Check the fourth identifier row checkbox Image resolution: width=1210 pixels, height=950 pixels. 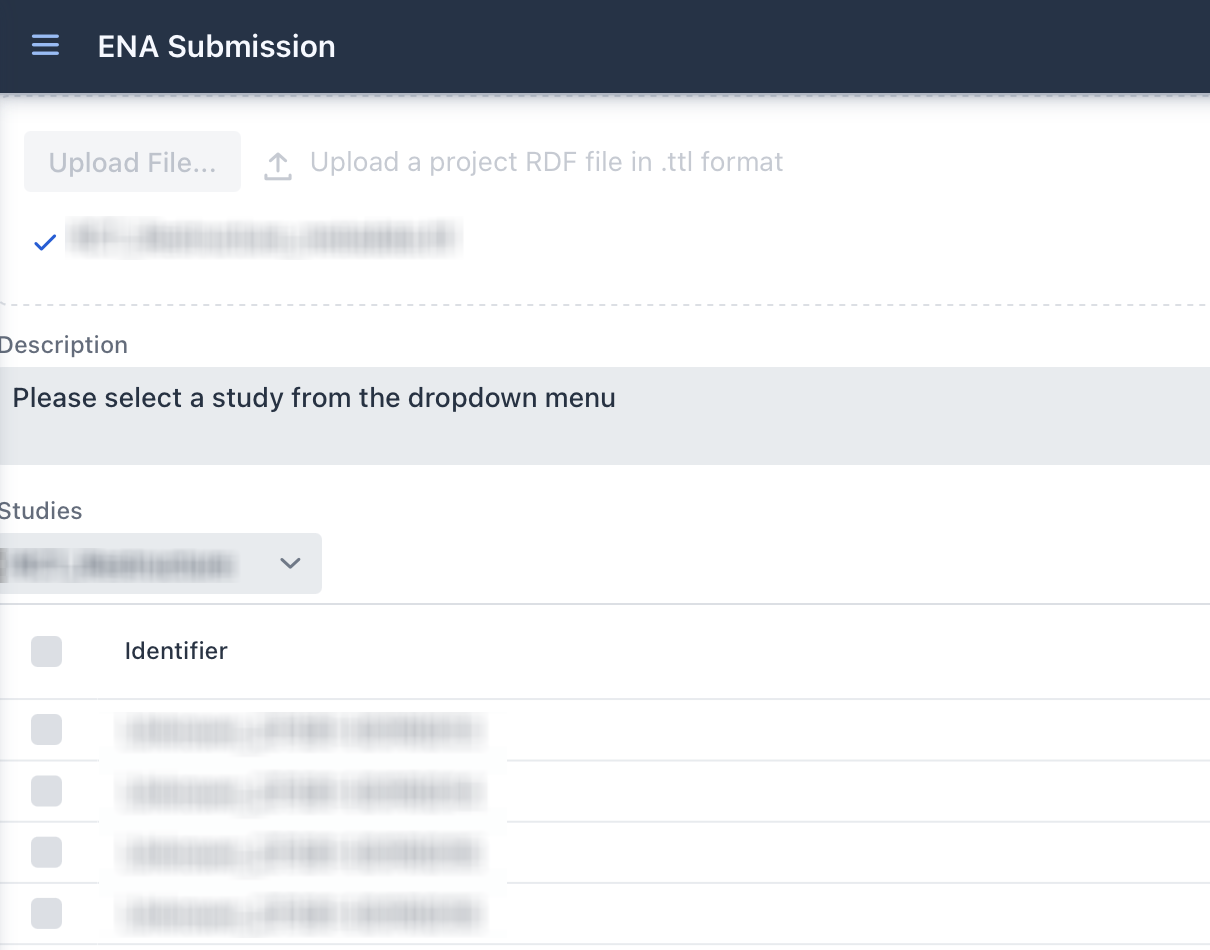pyautogui.click(x=46, y=913)
